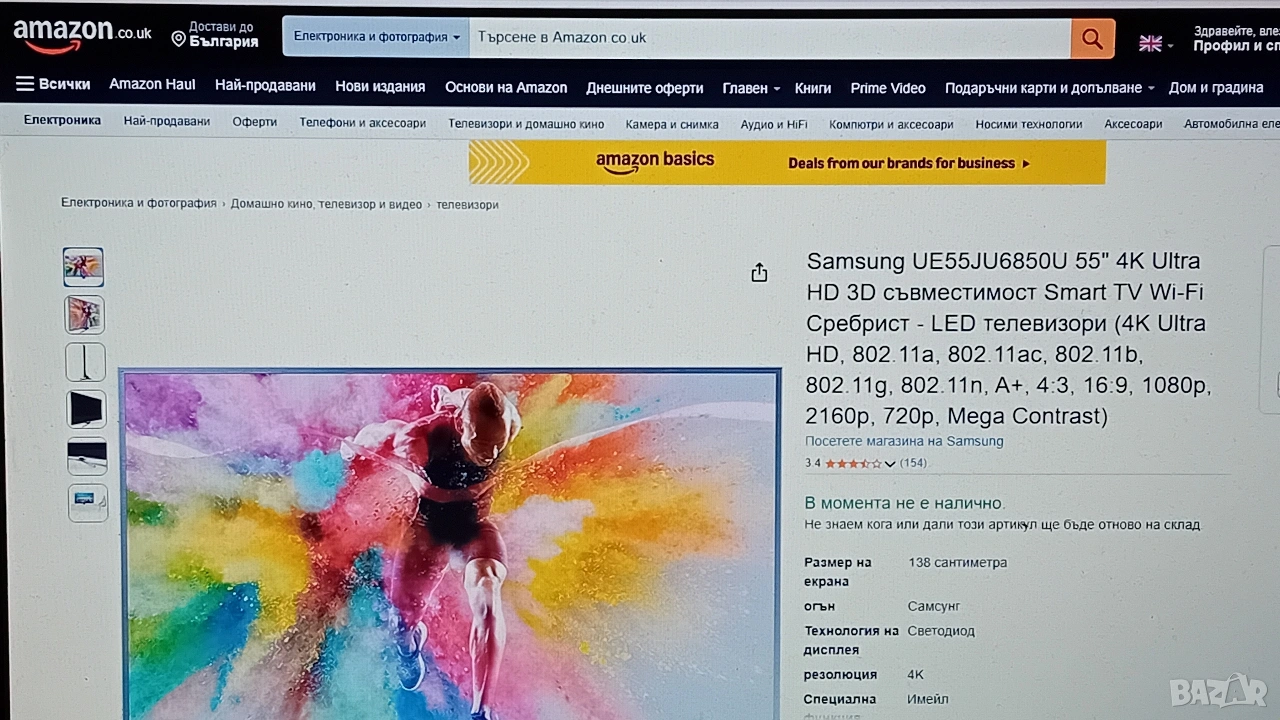Screen dimensions: 1280x720
Task: Open the Всички hamburger menu
Action: [53, 84]
